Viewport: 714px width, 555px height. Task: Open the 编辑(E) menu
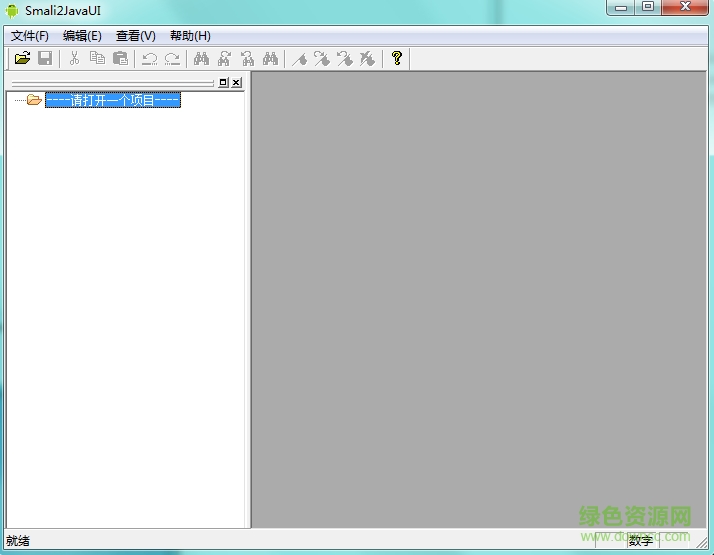pyautogui.click(x=82, y=36)
